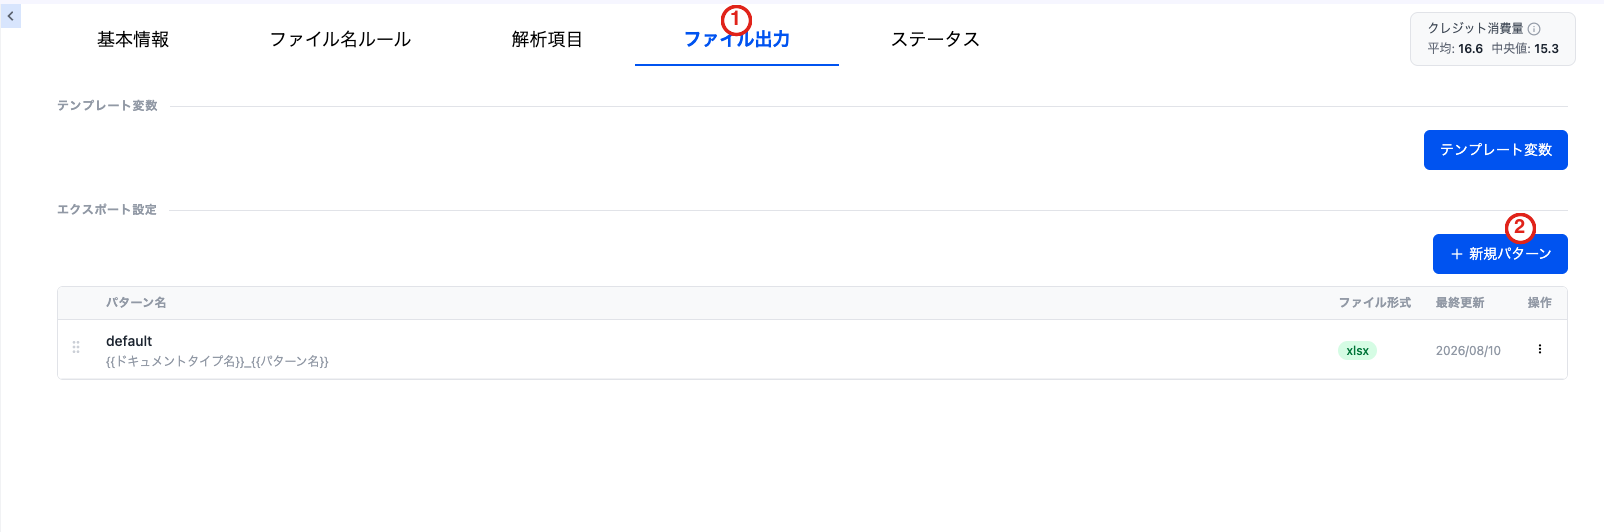The width and height of the screenshot is (1604, 532).
Task: Click the 2026/08/10 last updated date
Action: click(1468, 351)
